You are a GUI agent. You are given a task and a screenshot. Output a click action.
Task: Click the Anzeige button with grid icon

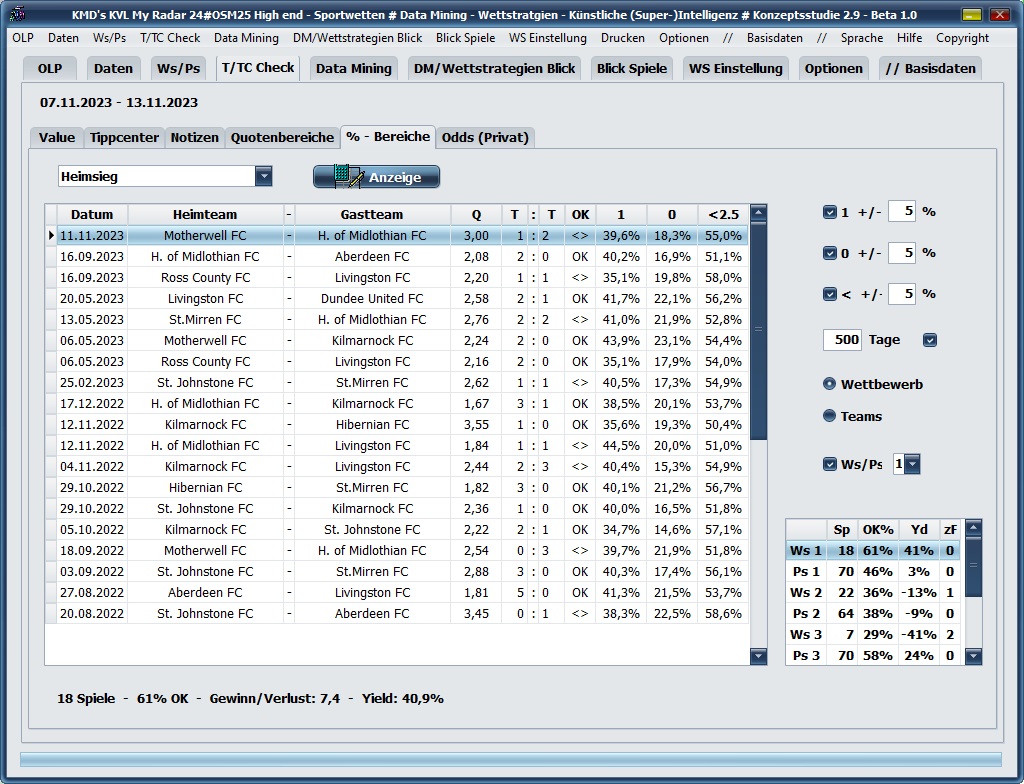(x=376, y=177)
